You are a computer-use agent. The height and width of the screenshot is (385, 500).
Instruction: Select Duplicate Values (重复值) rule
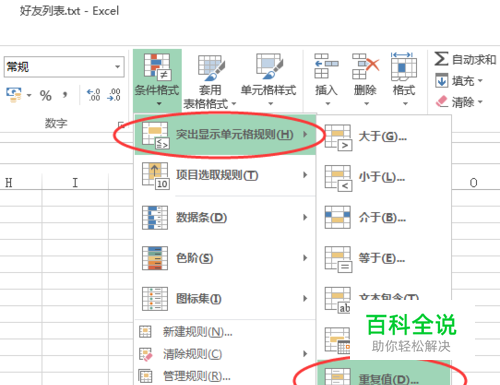(383, 374)
